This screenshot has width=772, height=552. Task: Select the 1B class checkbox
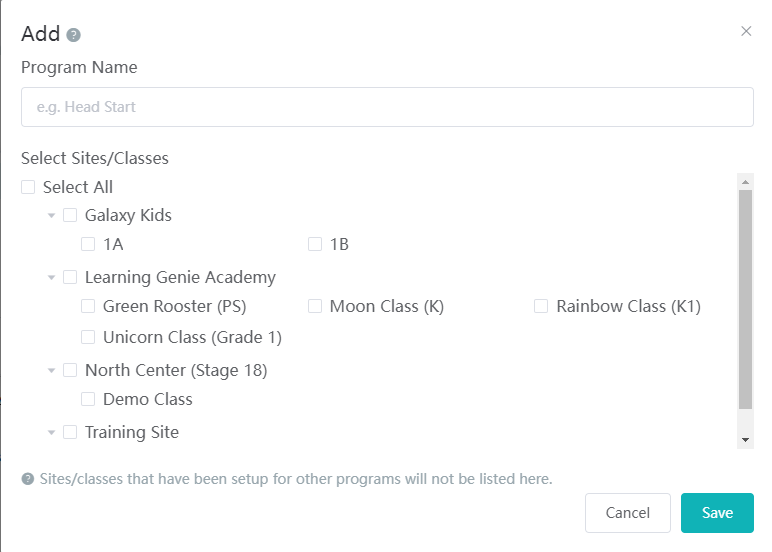315,244
